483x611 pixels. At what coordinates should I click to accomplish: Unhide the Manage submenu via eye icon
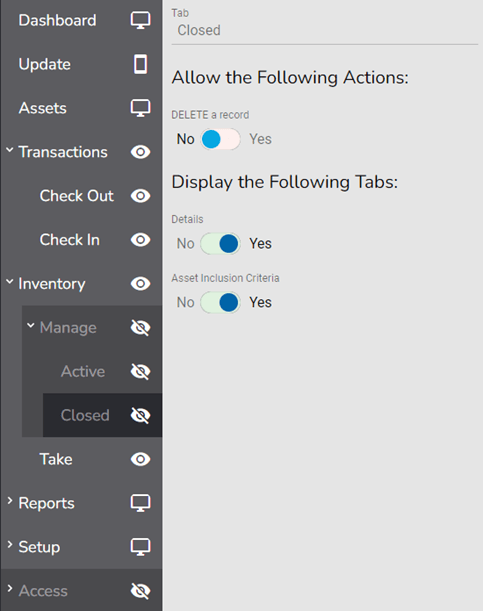140,328
